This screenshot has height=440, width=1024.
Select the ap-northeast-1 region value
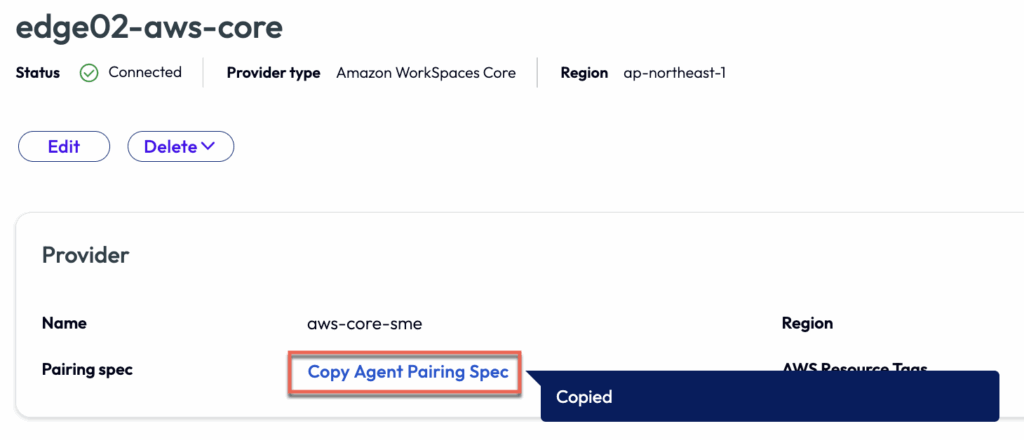pyautogui.click(x=674, y=73)
